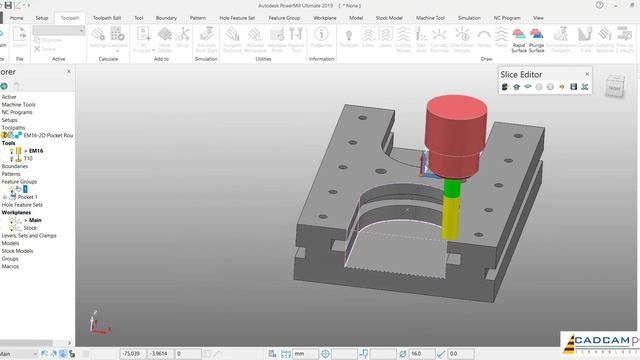Click the toolpath Settings icon

[98, 38]
